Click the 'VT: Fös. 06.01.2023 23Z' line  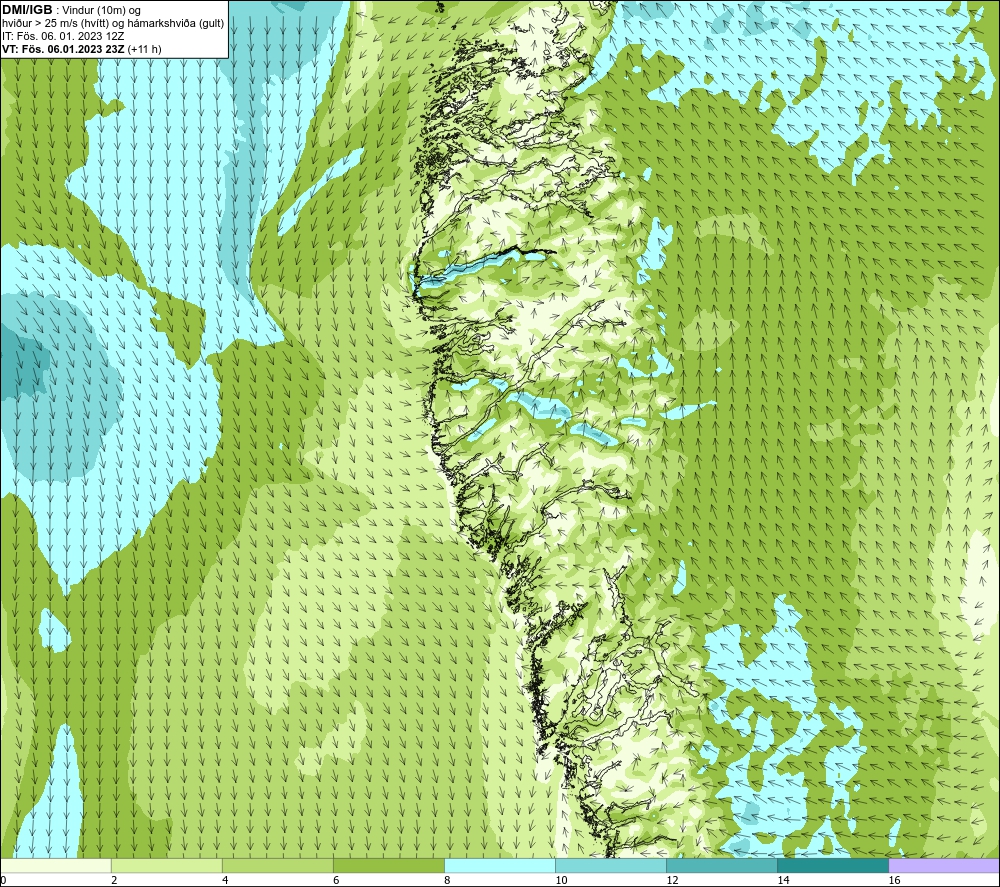(x=64, y=49)
